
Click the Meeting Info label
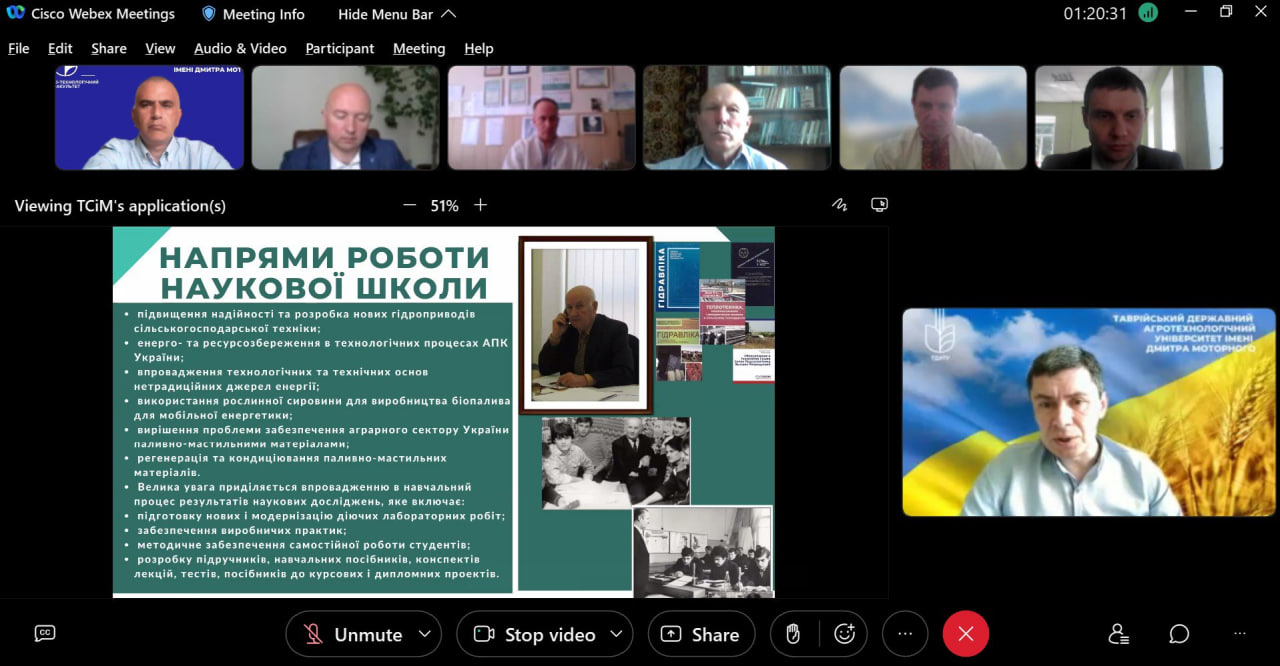pyautogui.click(x=264, y=14)
